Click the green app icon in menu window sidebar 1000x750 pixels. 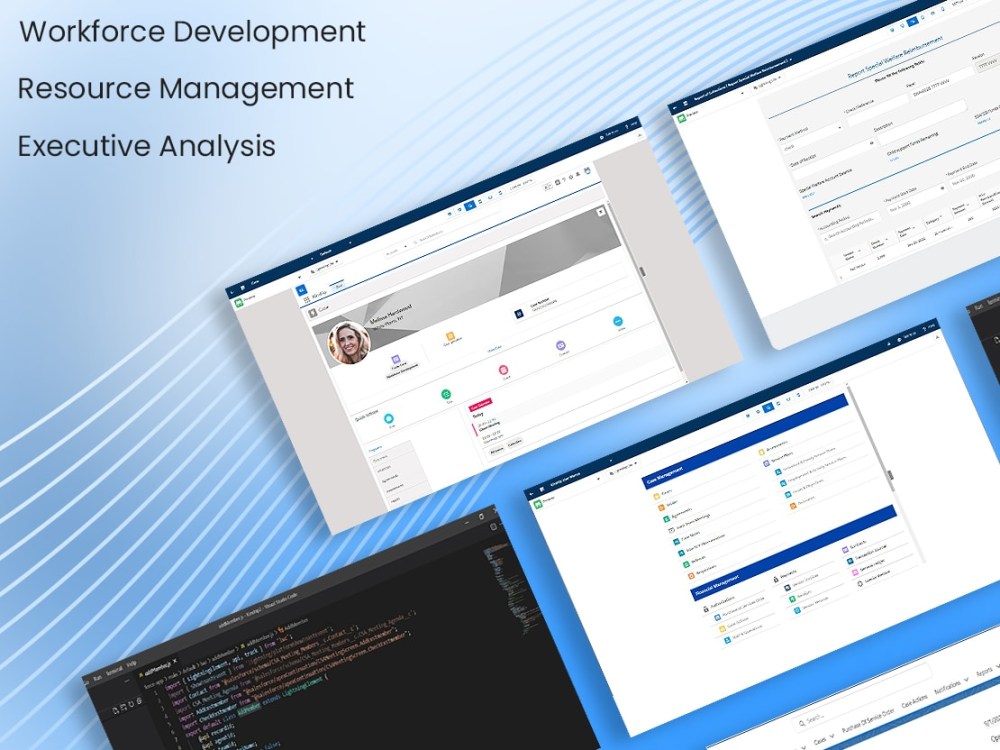pyautogui.click(x=538, y=504)
